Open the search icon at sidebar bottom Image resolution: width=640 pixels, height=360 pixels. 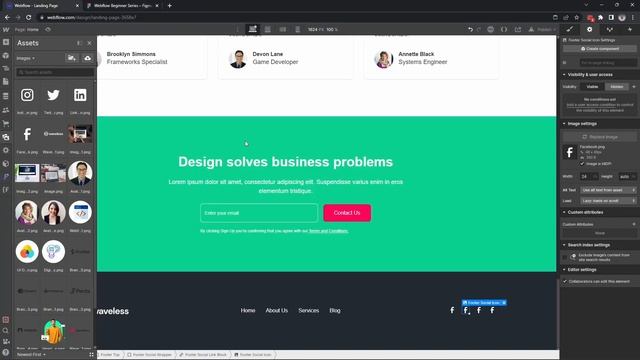coord(6,331)
